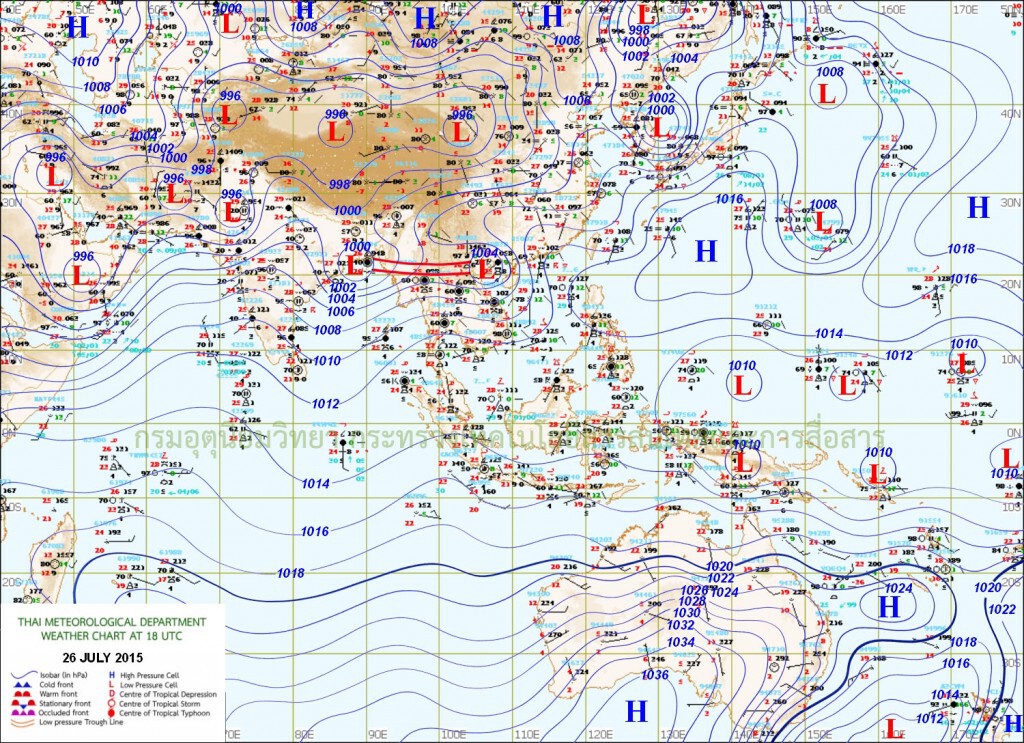1024x743 pixels.
Task: Click the filled red typhoon dot symbol
Action: (x=112, y=713)
